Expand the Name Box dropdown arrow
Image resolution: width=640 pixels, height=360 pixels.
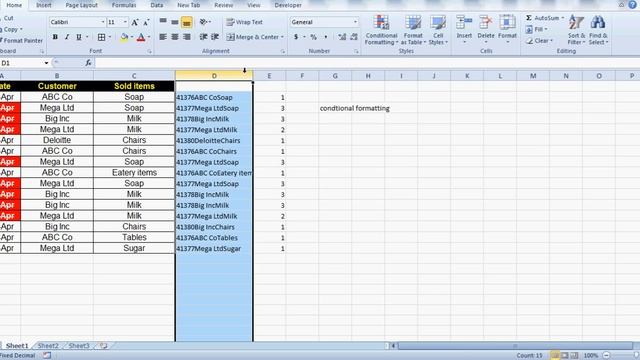(46, 63)
